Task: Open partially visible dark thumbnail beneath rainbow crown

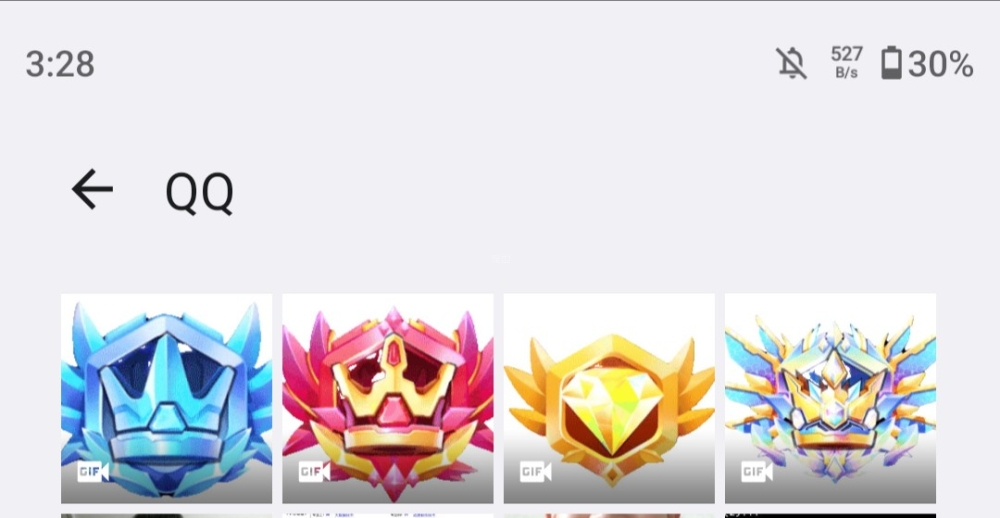Action: click(830, 515)
